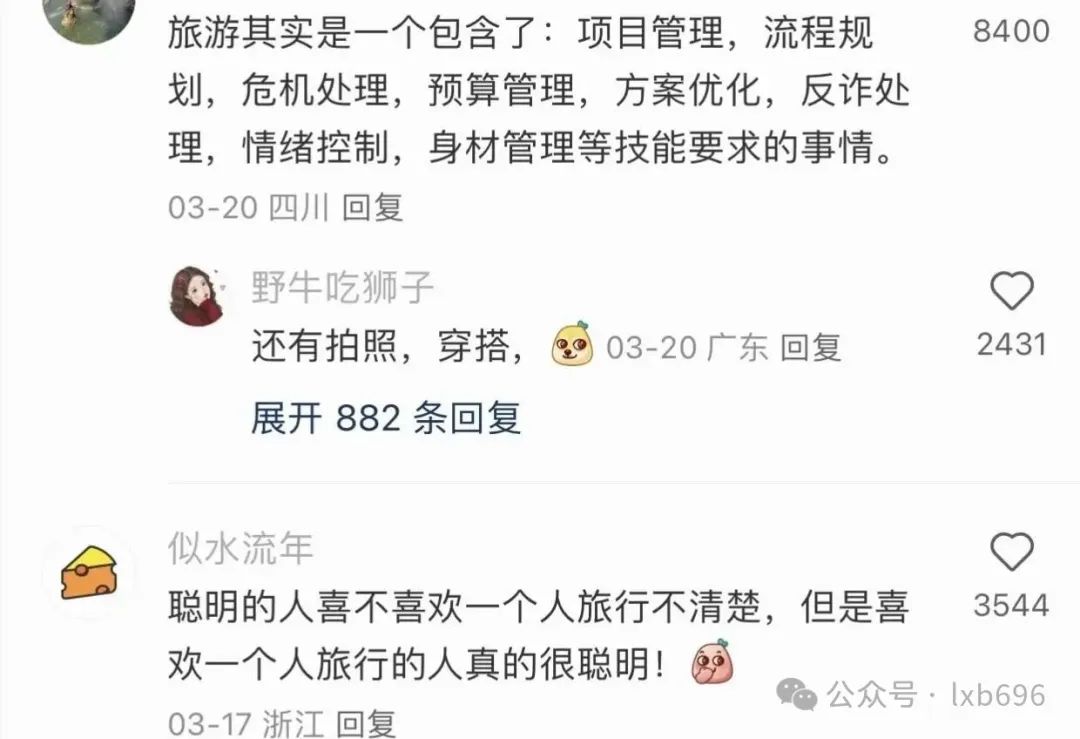Click the 2431 like count

point(1012,344)
